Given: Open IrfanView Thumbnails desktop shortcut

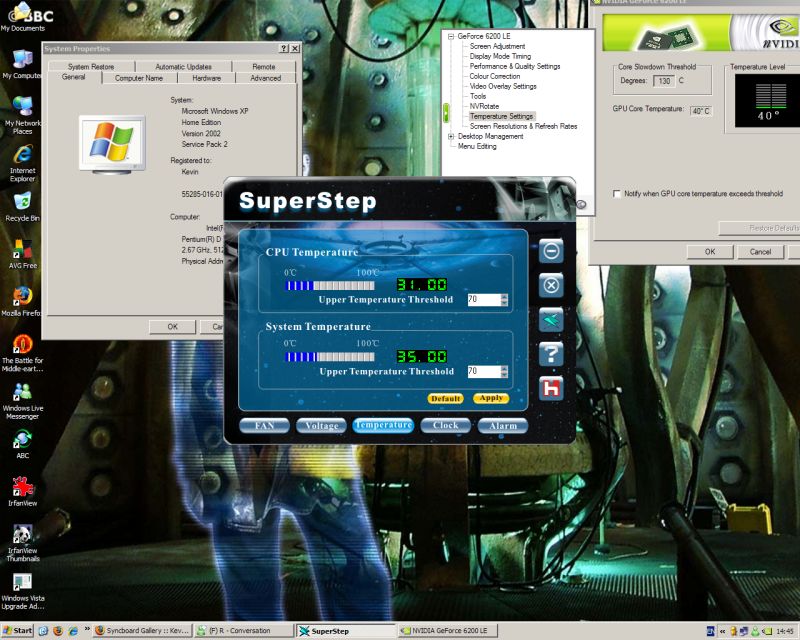Looking at the screenshot, I should pyautogui.click(x=22, y=543).
